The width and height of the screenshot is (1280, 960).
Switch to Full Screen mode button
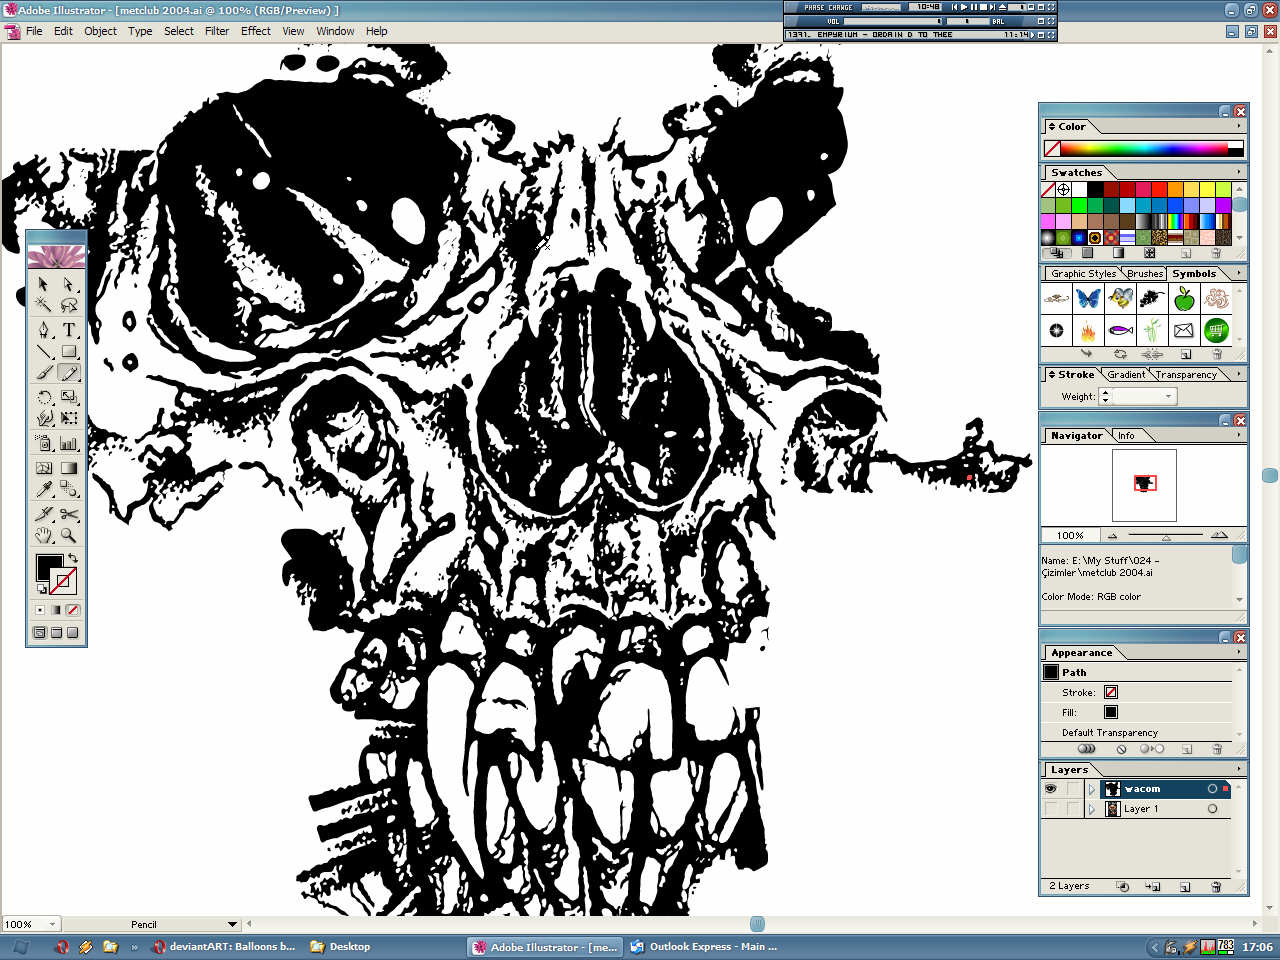72,633
